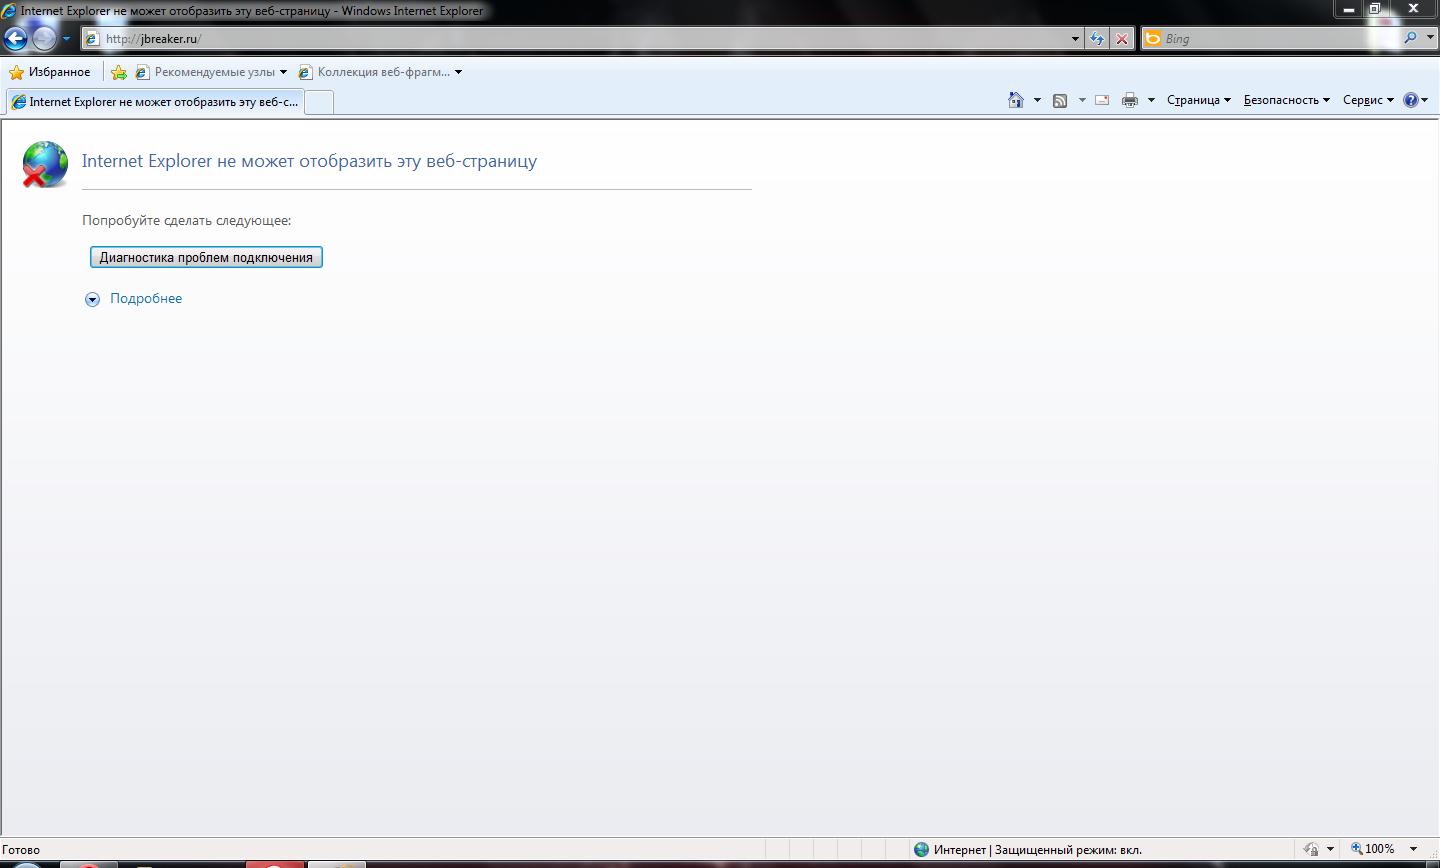The image size is (1440, 868).
Task: Expand the address bar autocomplete dropdown
Action: [1075, 39]
